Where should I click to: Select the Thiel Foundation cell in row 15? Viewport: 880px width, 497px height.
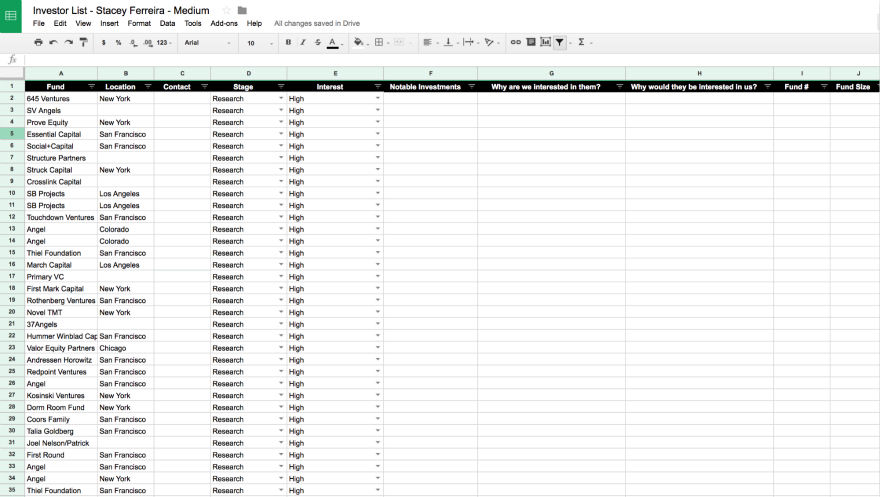[x=60, y=253]
